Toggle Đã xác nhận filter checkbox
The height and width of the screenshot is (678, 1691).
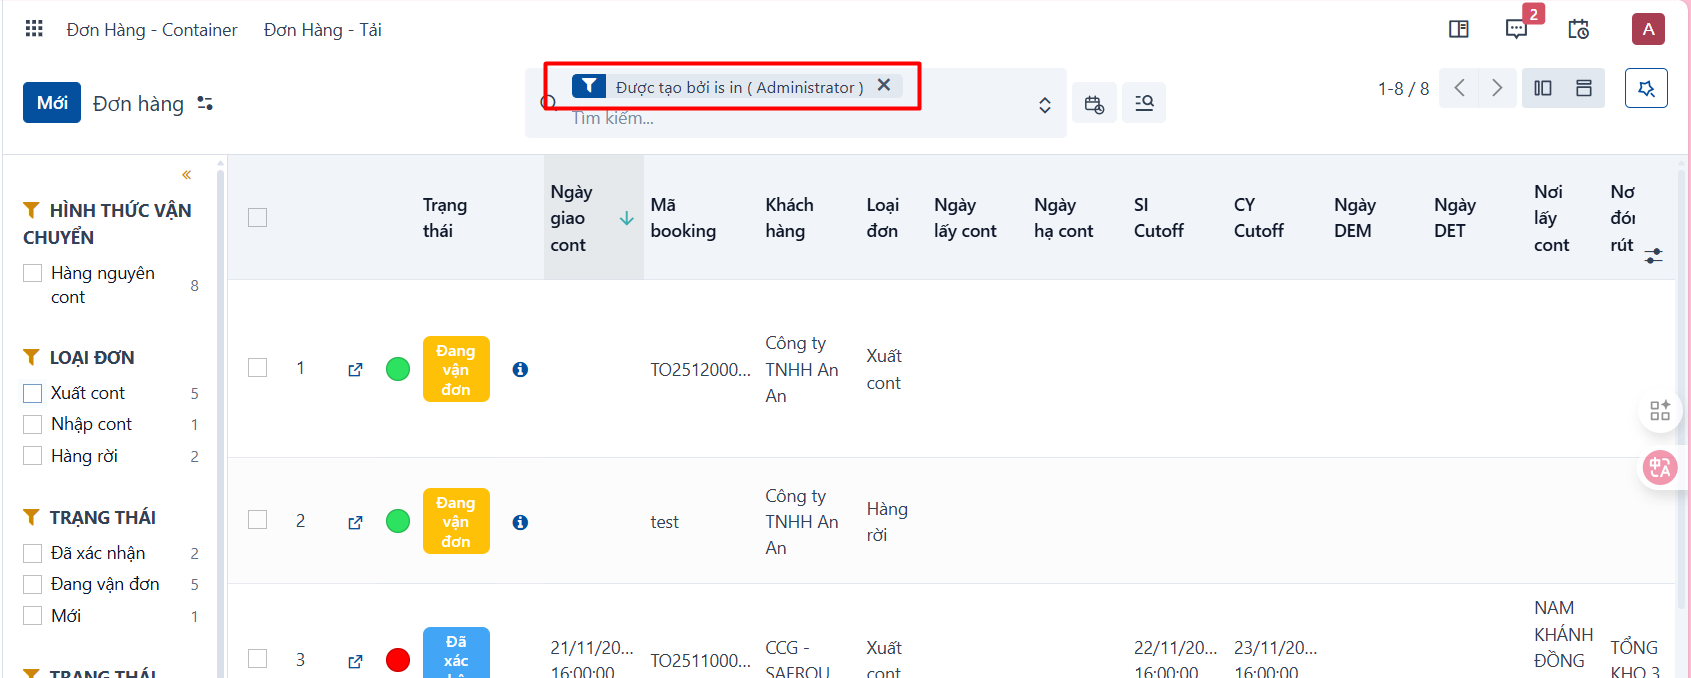point(33,553)
